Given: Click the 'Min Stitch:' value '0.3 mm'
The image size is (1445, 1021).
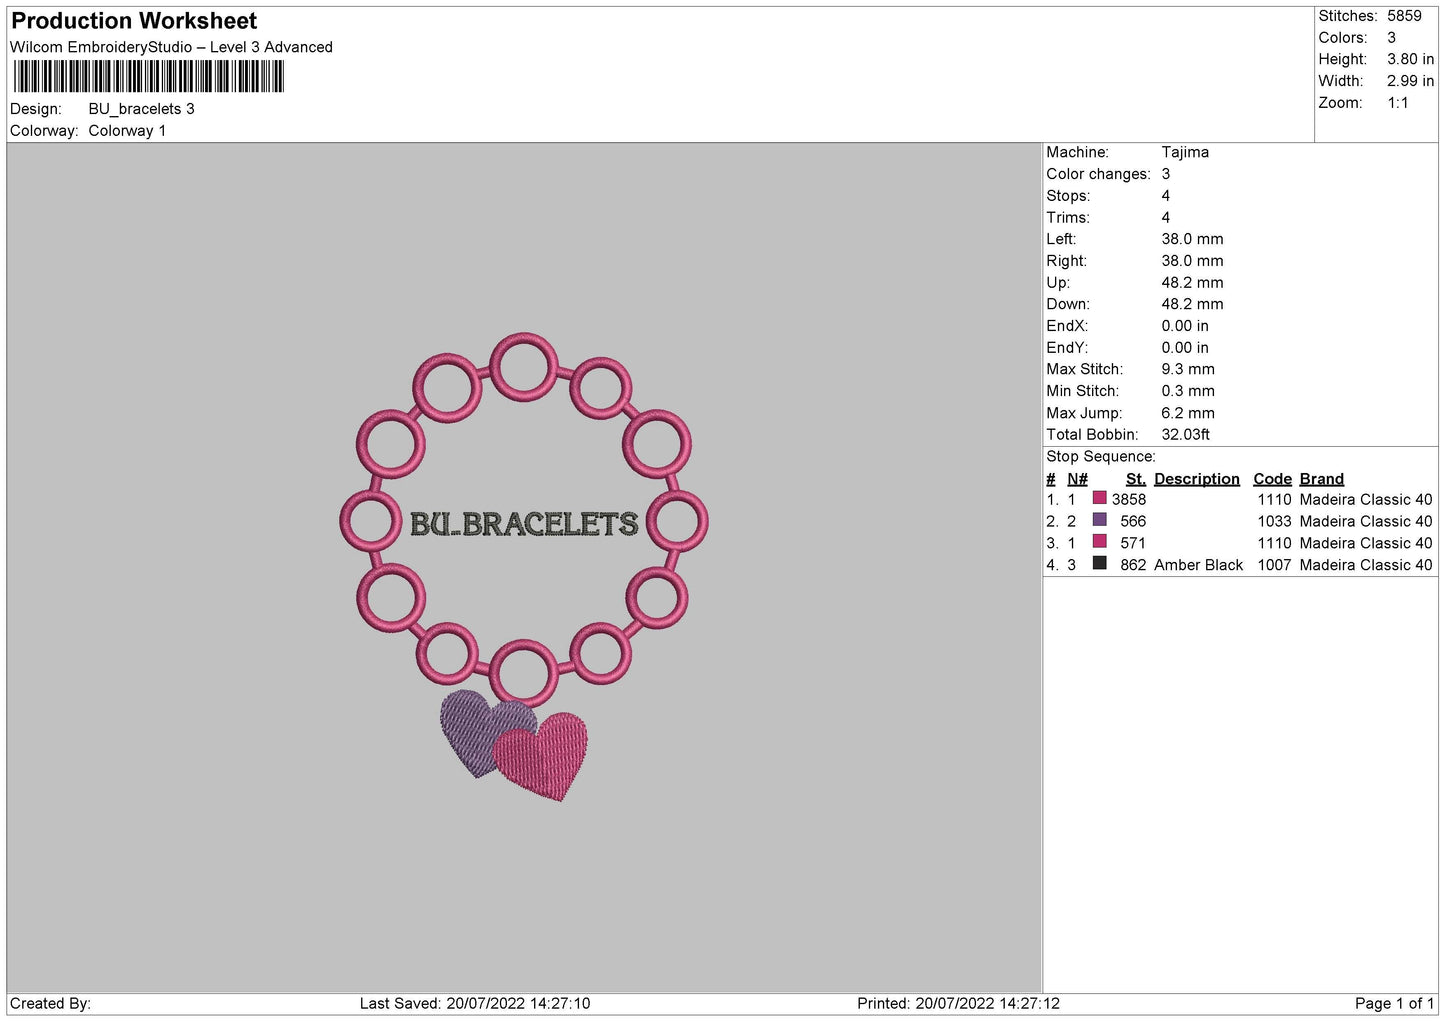Looking at the screenshot, I should pyautogui.click(x=1188, y=391).
